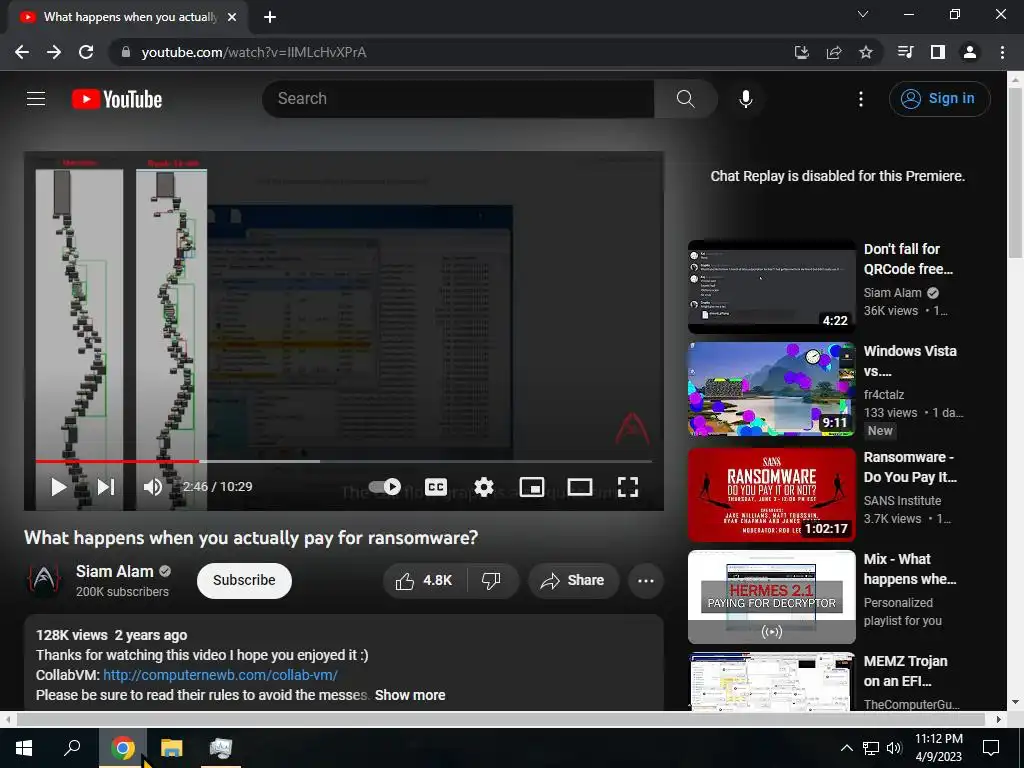Open MEMZ Trojan video title
This screenshot has width=1024, height=768.
906,671
